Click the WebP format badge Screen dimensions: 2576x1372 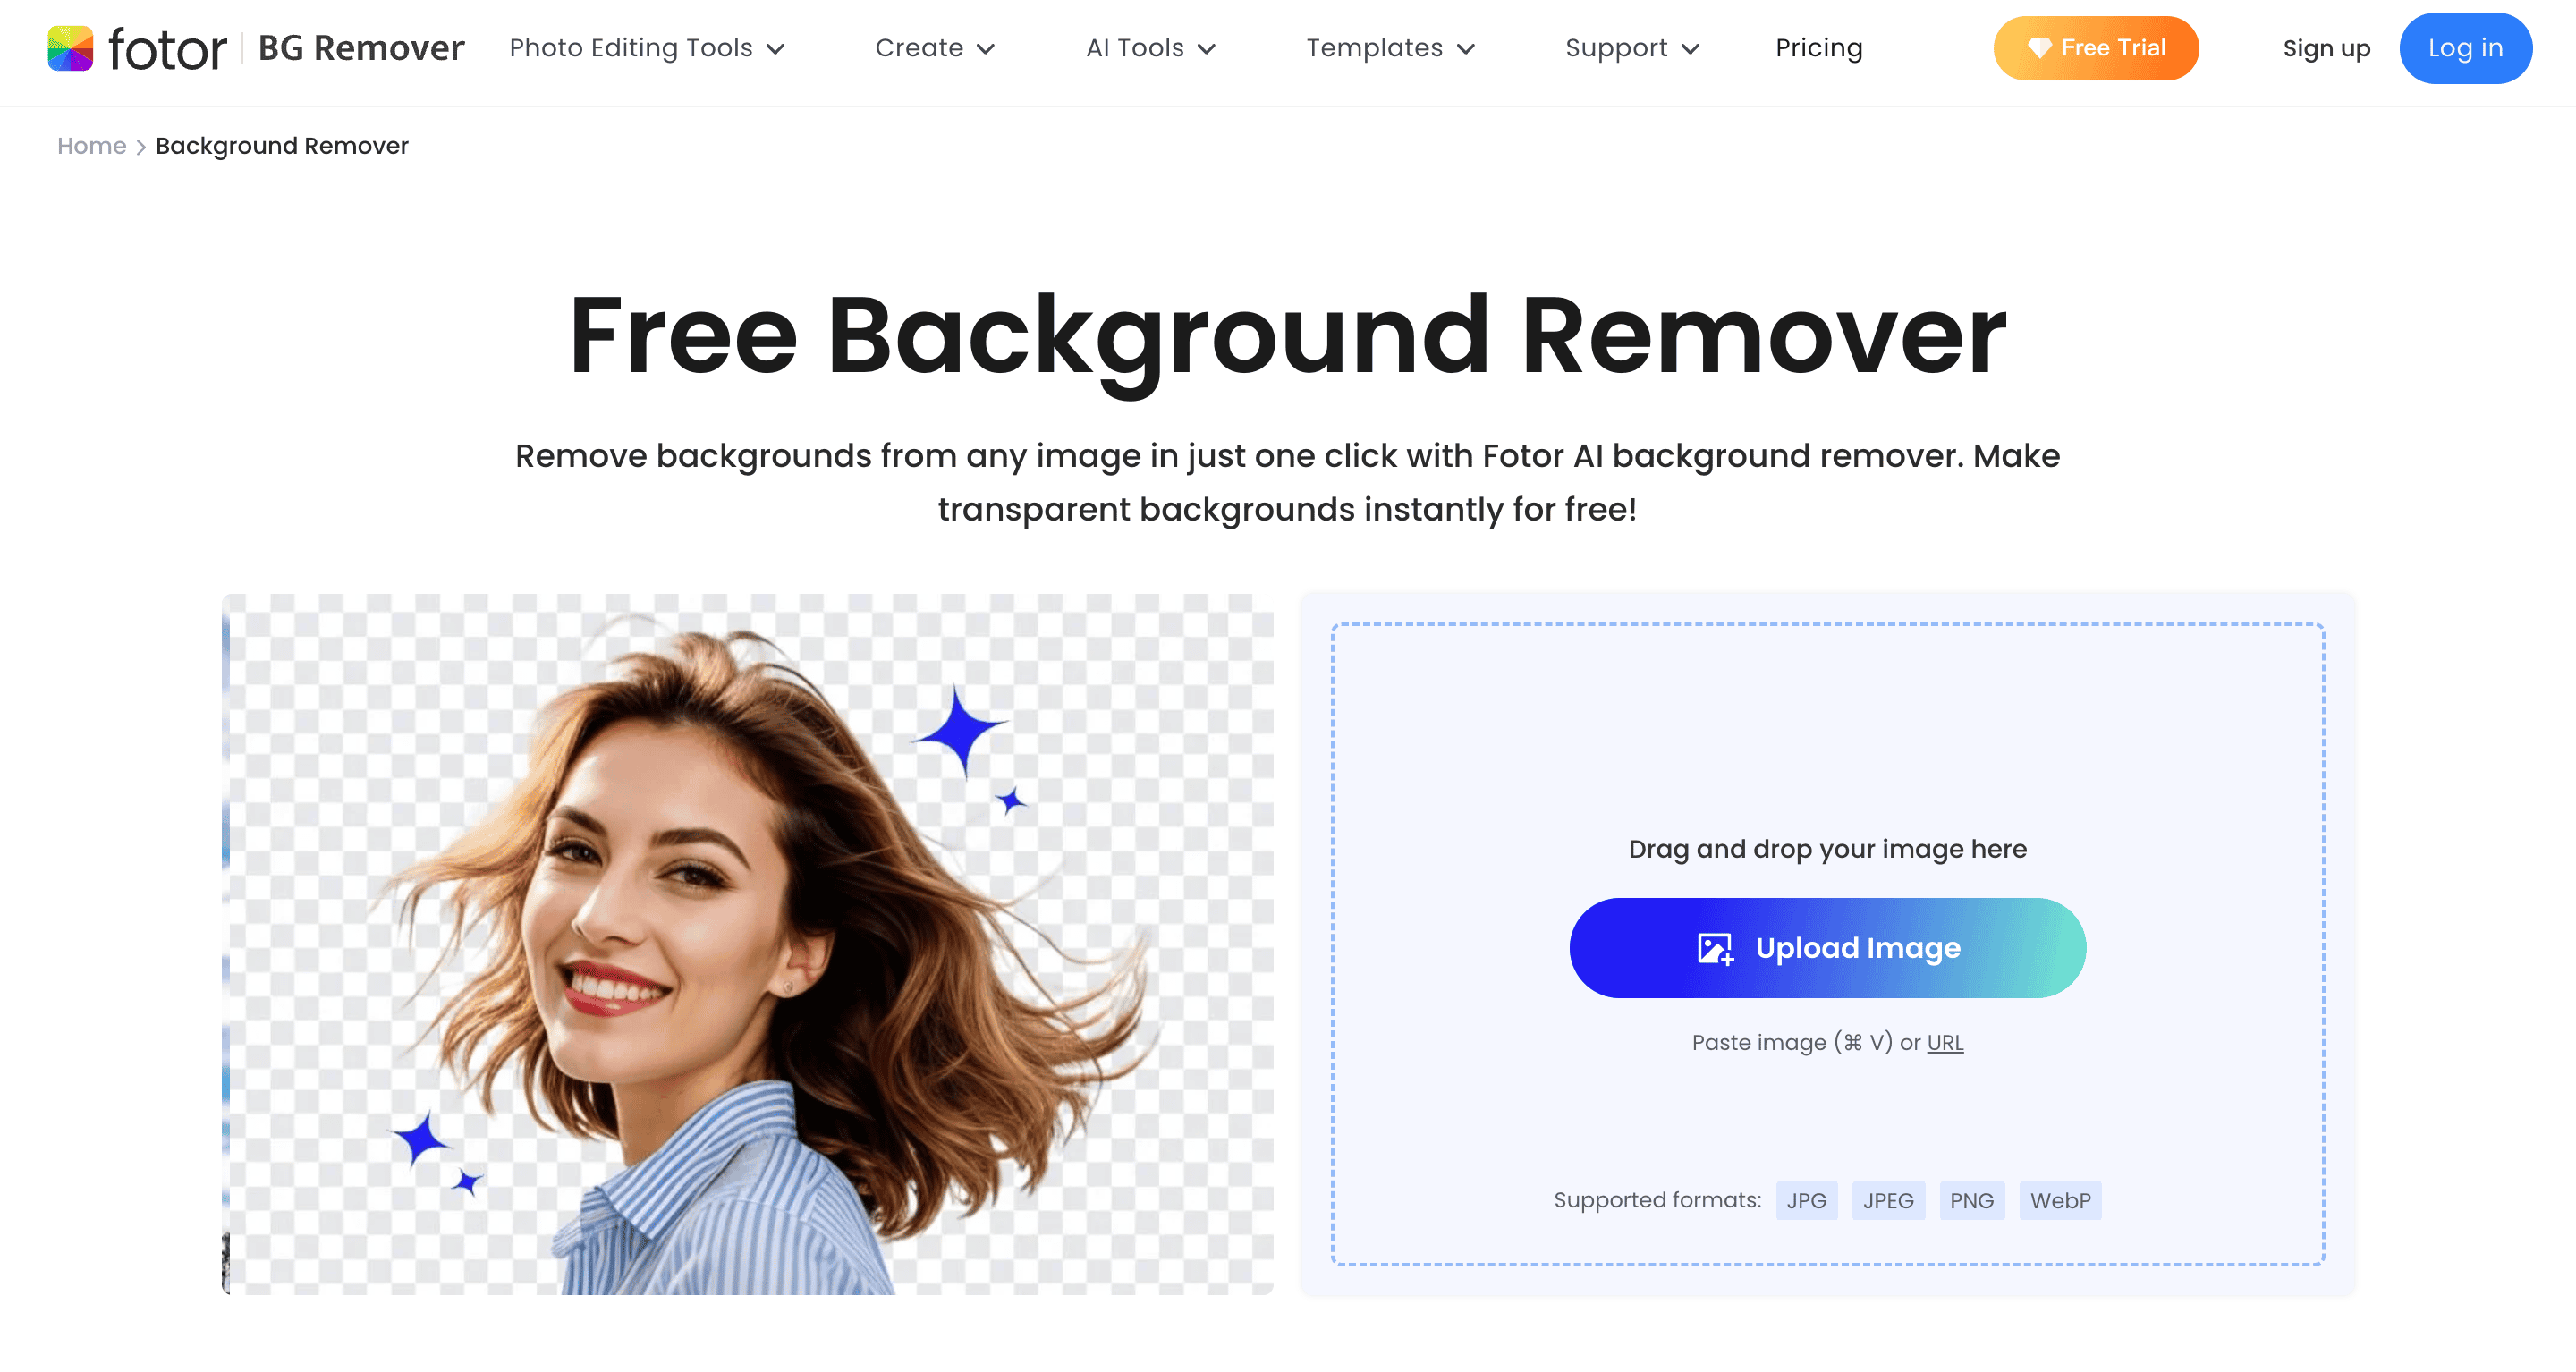pos(2059,1200)
